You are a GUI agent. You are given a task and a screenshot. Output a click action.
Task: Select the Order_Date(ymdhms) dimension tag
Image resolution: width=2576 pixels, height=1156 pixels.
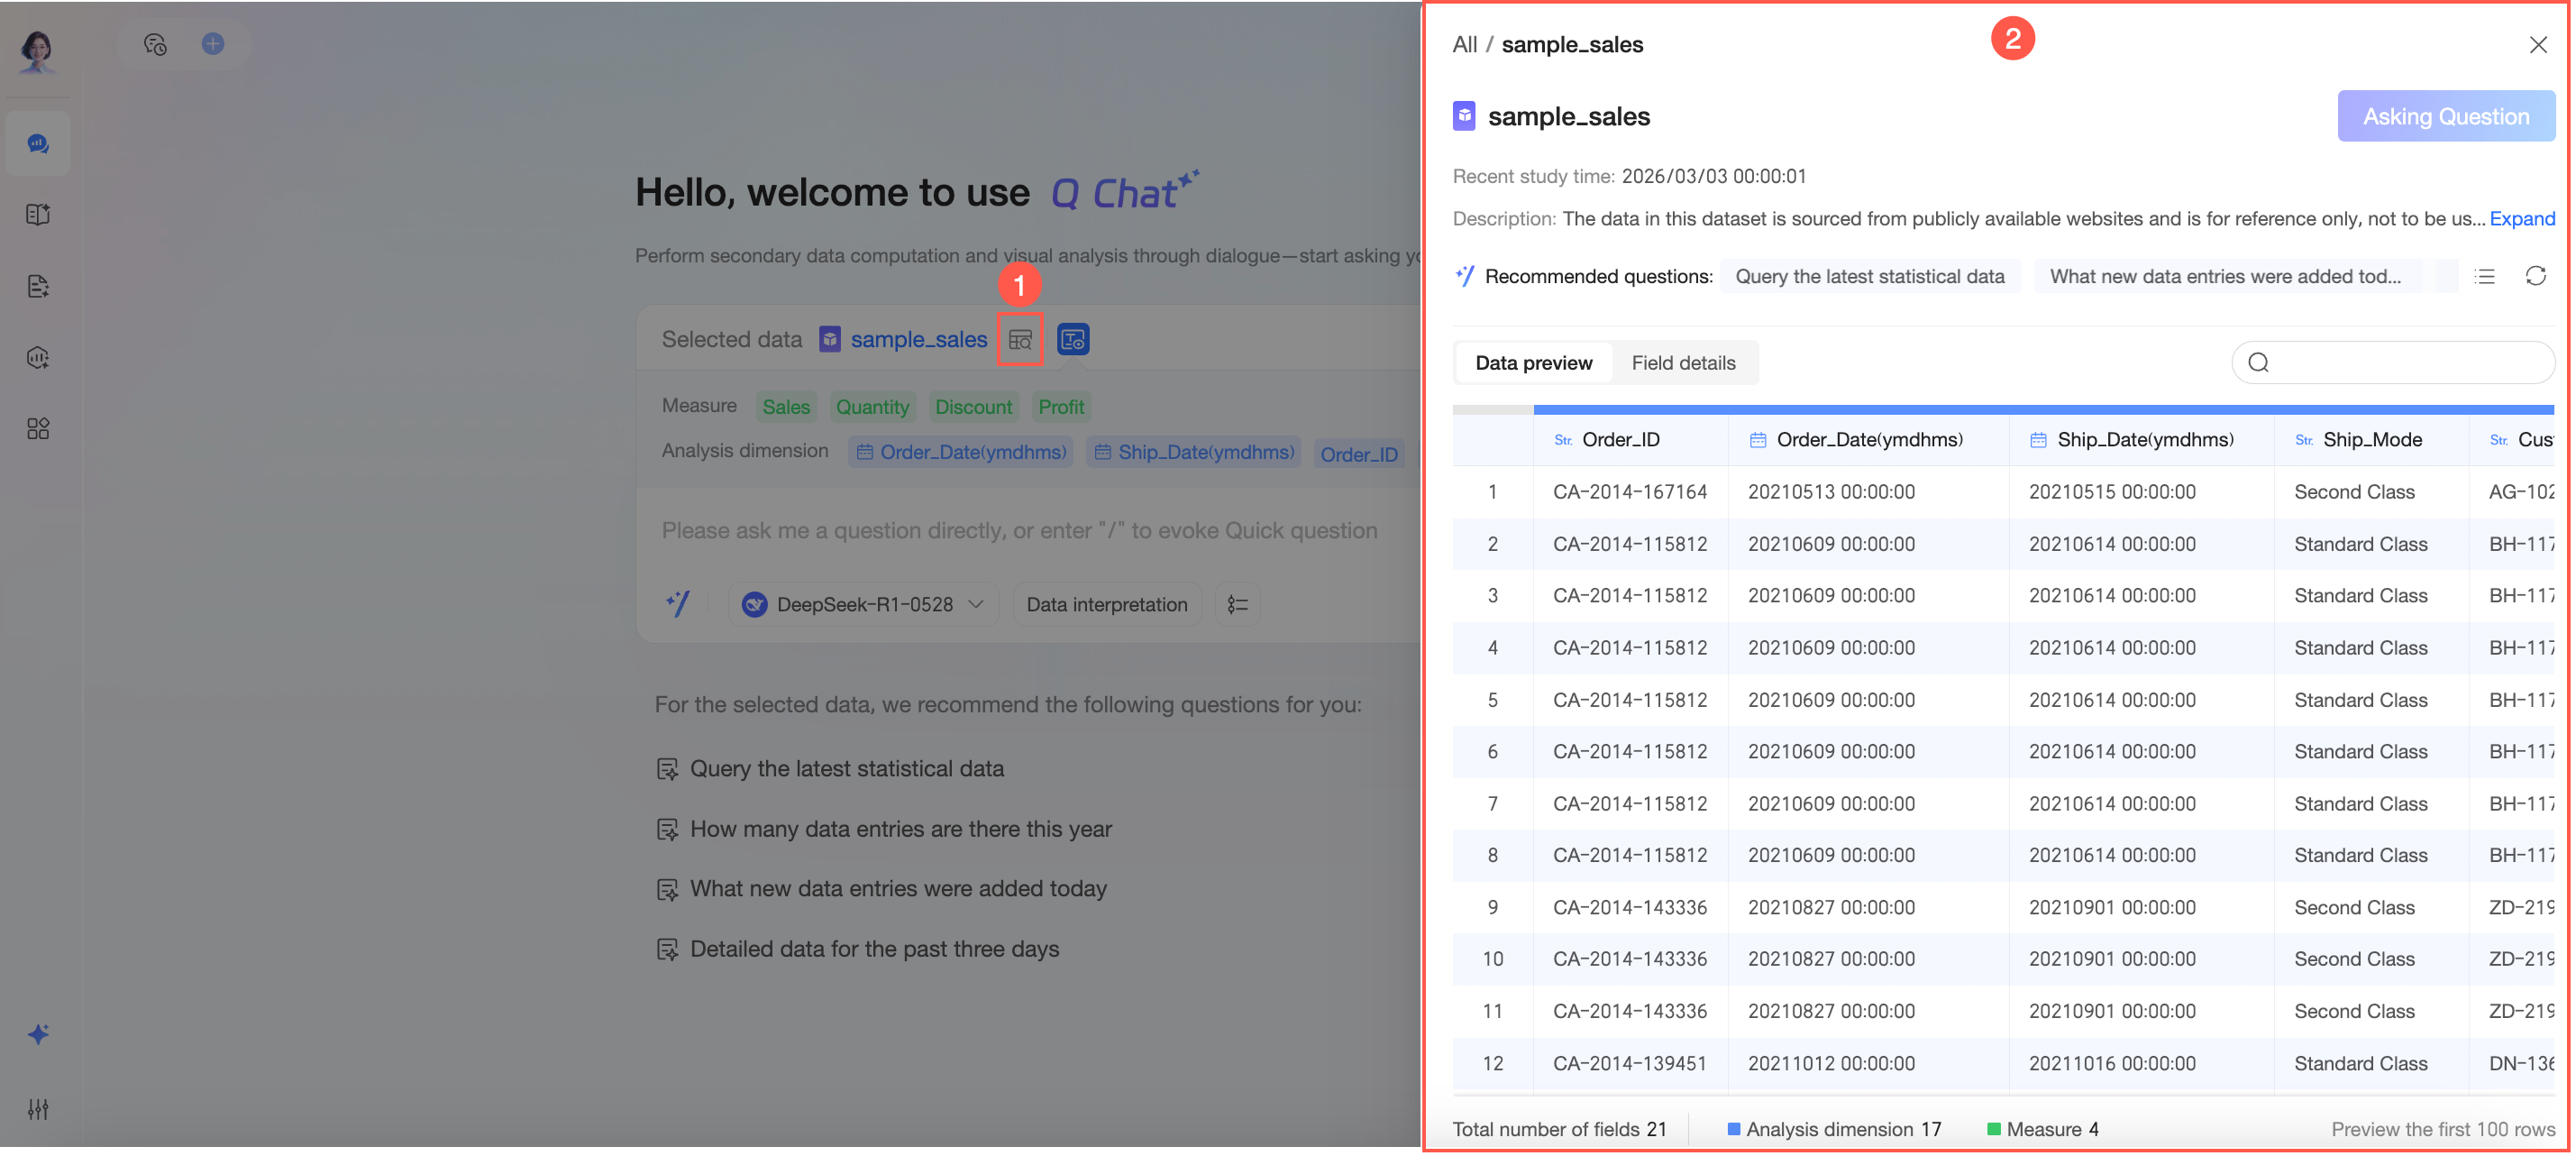[x=961, y=452]
